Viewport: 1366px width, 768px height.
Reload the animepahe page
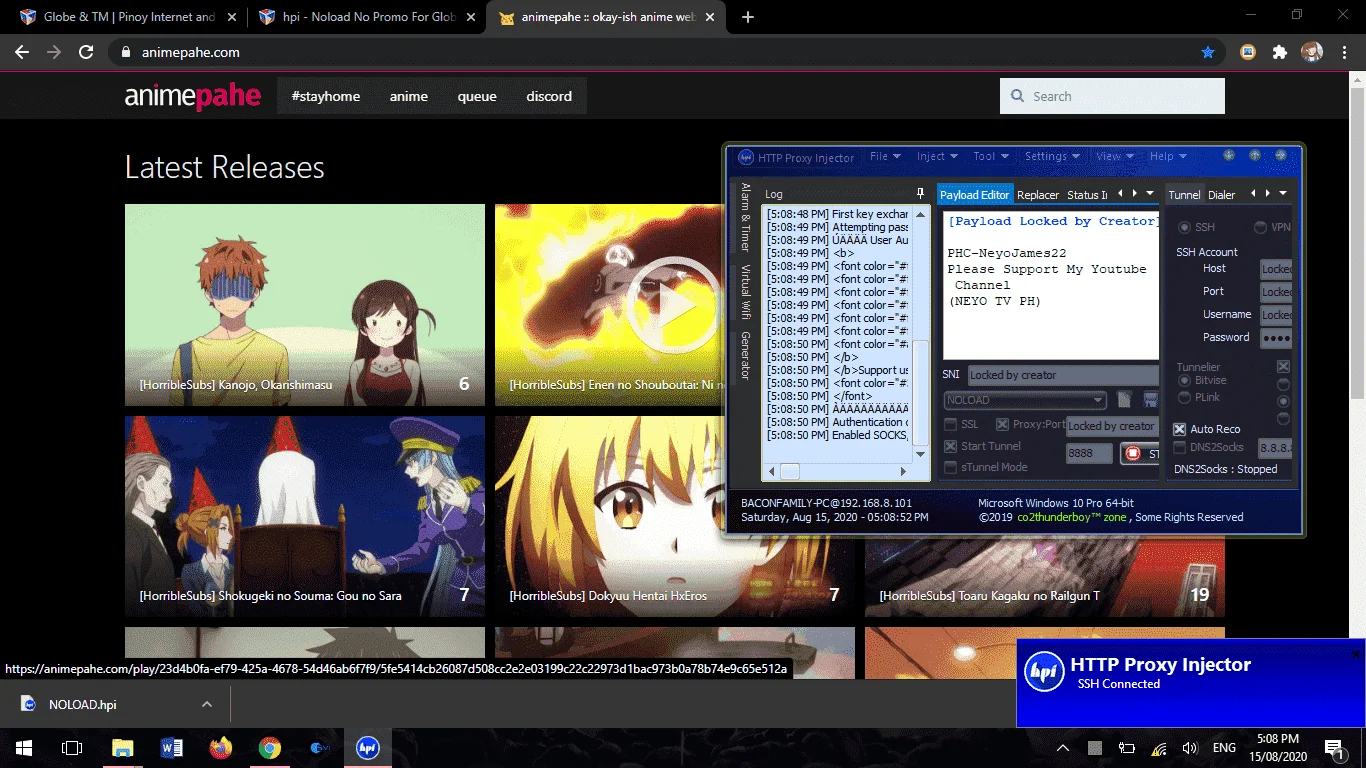tap(86, 52)
